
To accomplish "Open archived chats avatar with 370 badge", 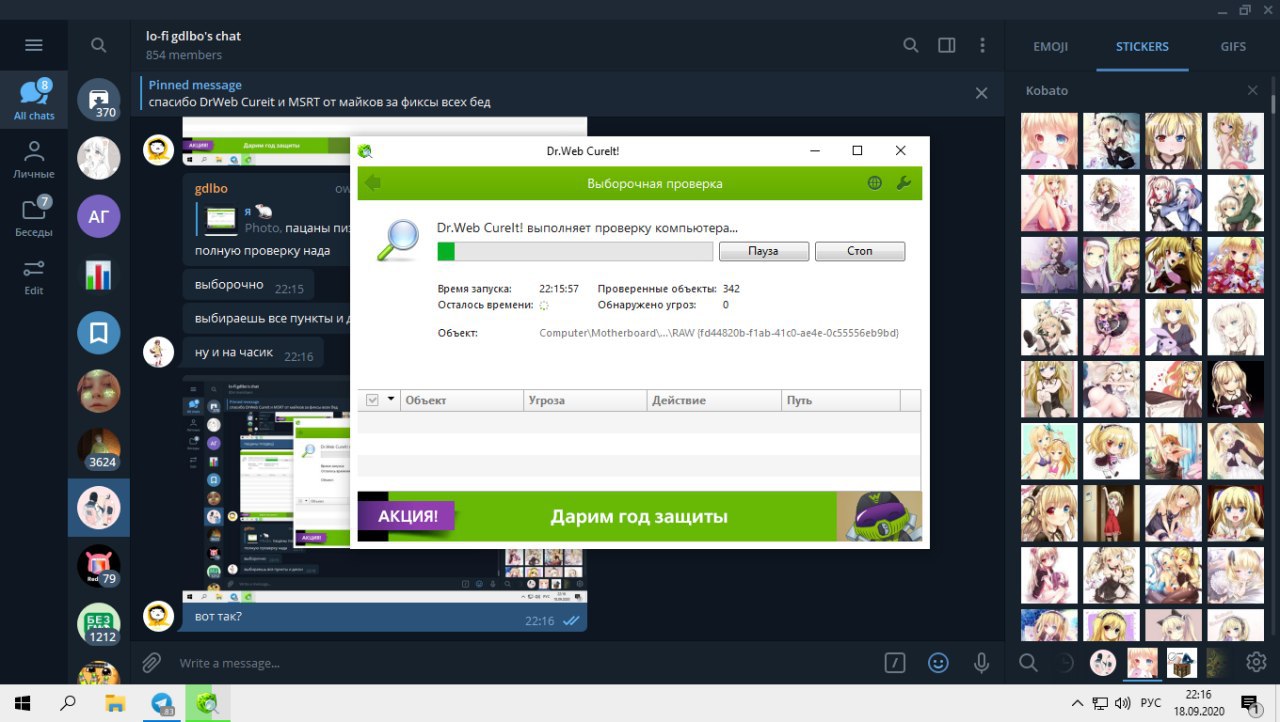I will click(98, 99).
